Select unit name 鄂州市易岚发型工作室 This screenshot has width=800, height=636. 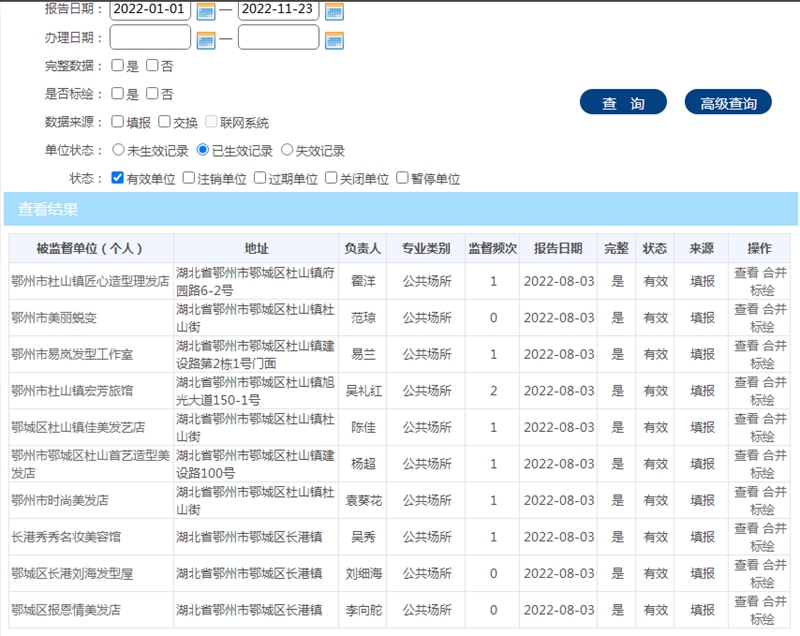[72, 354]
